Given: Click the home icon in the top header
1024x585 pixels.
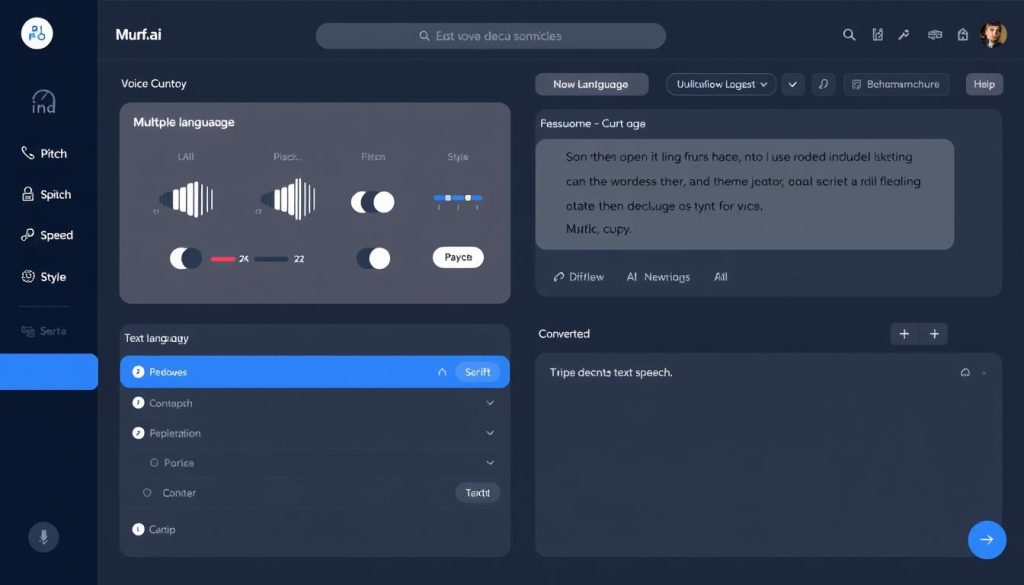Looking at the screenshot, I should pyautogui.click(x=962, y=35).
